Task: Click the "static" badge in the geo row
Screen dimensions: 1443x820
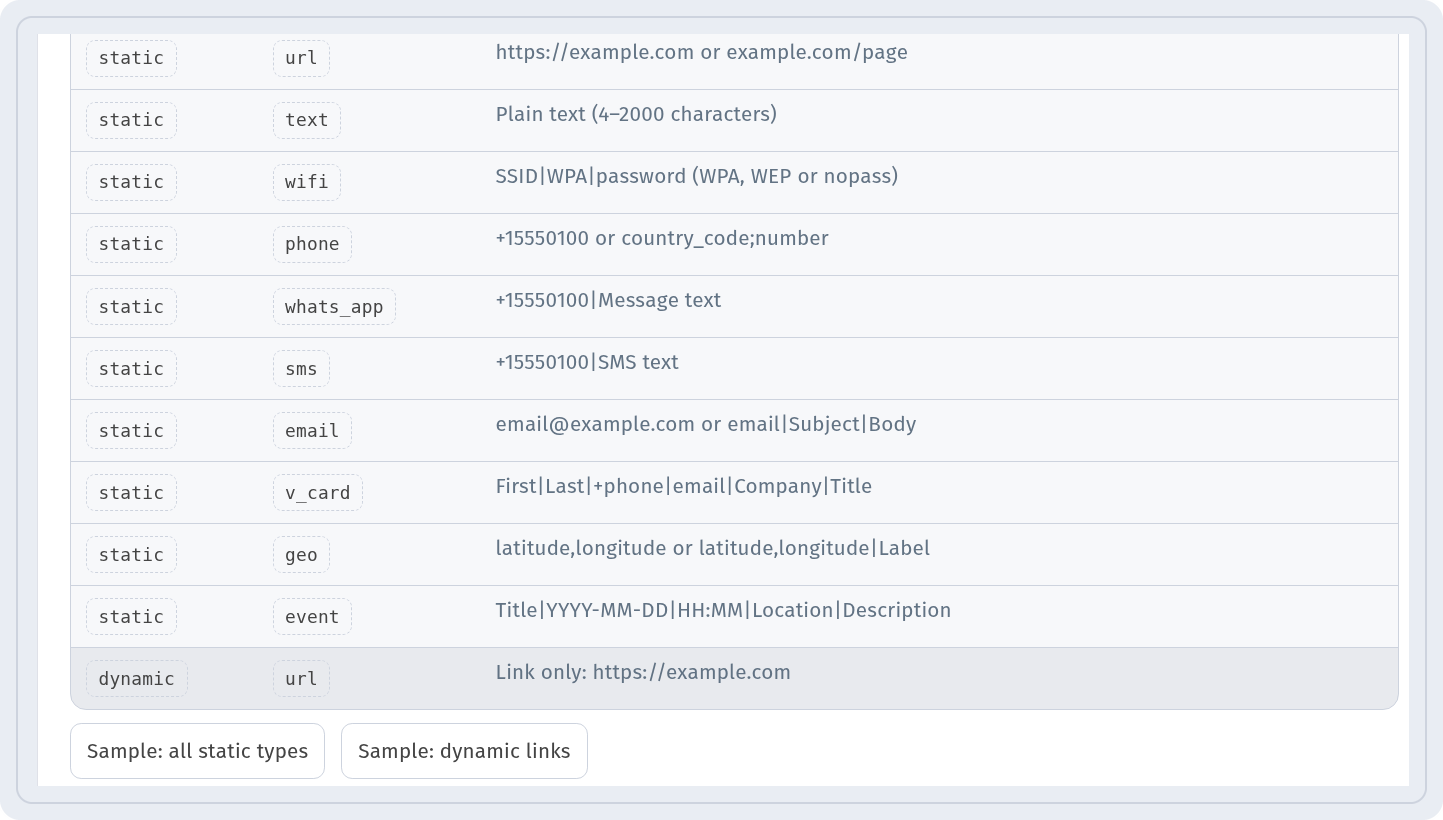Action: (x=131, y=555)
